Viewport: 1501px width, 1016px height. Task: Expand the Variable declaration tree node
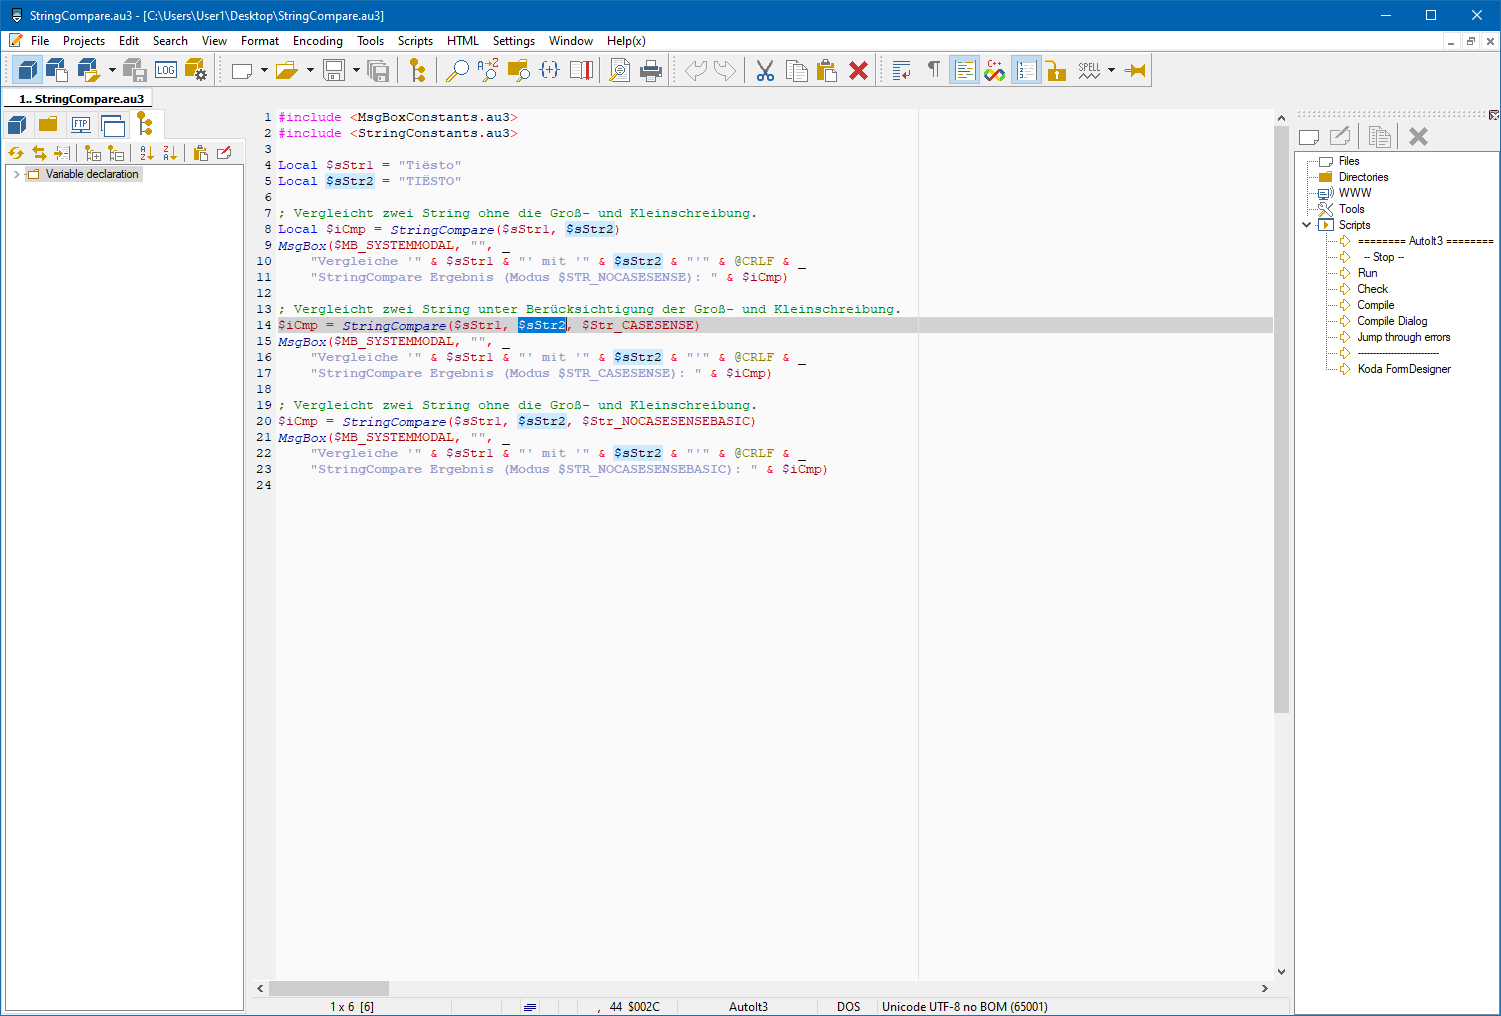(x=16, y=174)
